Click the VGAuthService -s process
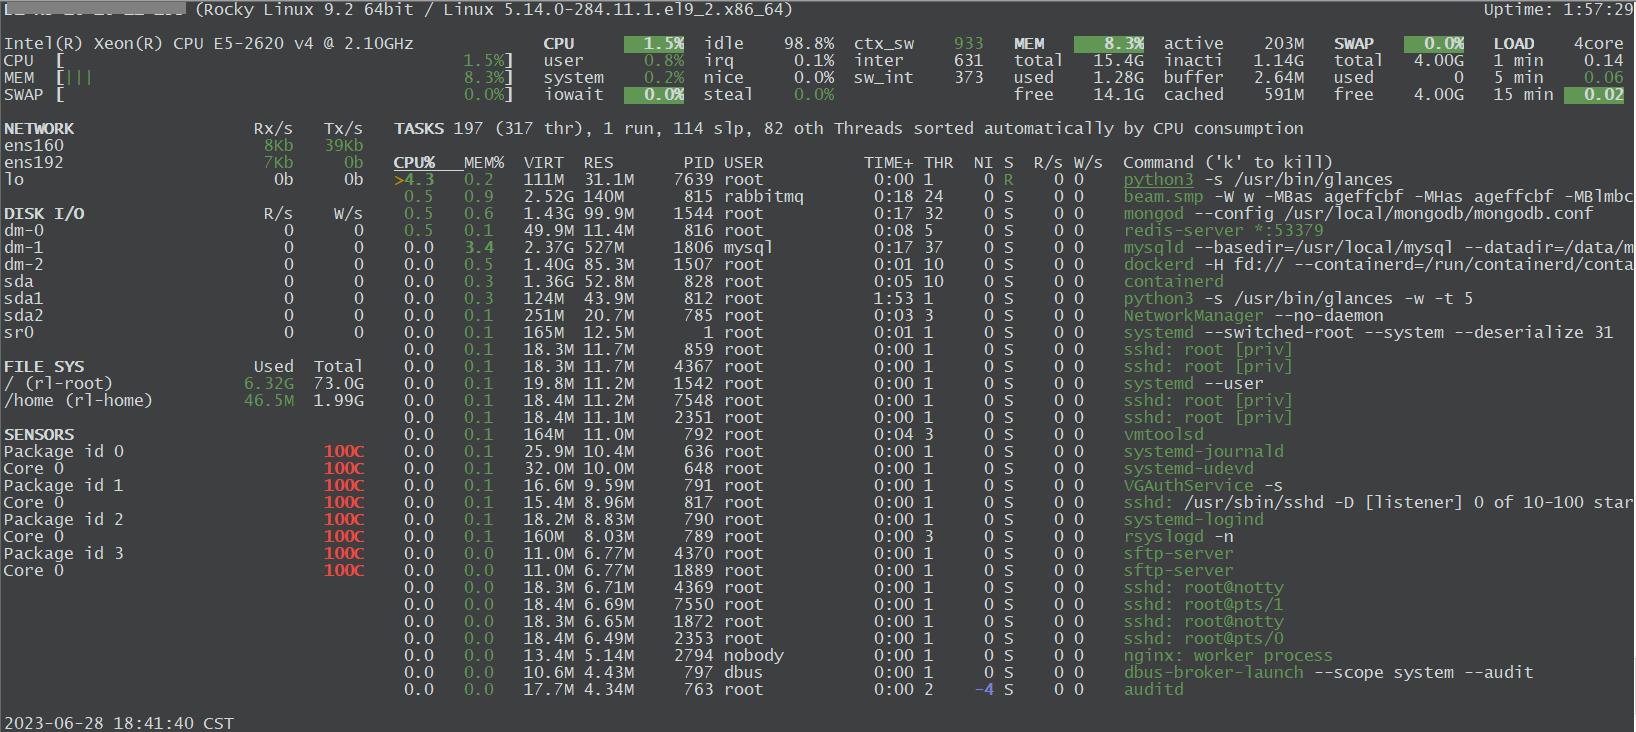1636x732 pixels. click(x=1203, y=485)
